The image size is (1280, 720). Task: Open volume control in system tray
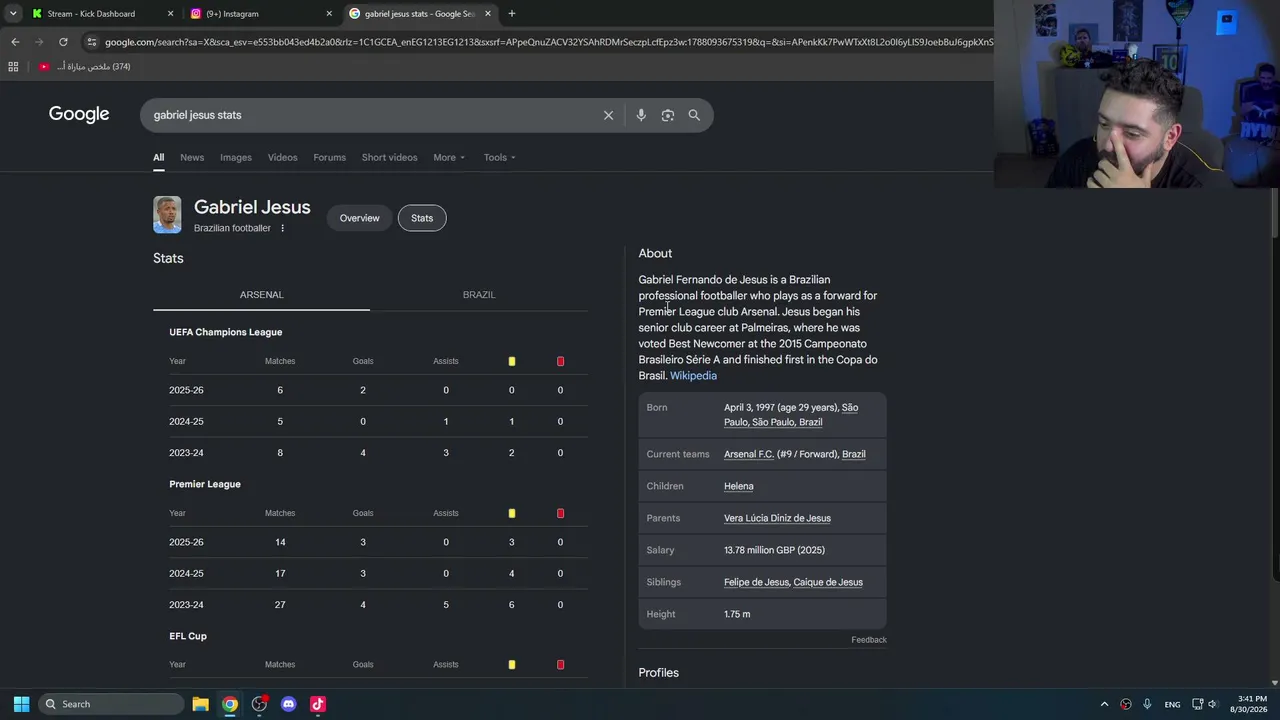[x=1213, y=704]
